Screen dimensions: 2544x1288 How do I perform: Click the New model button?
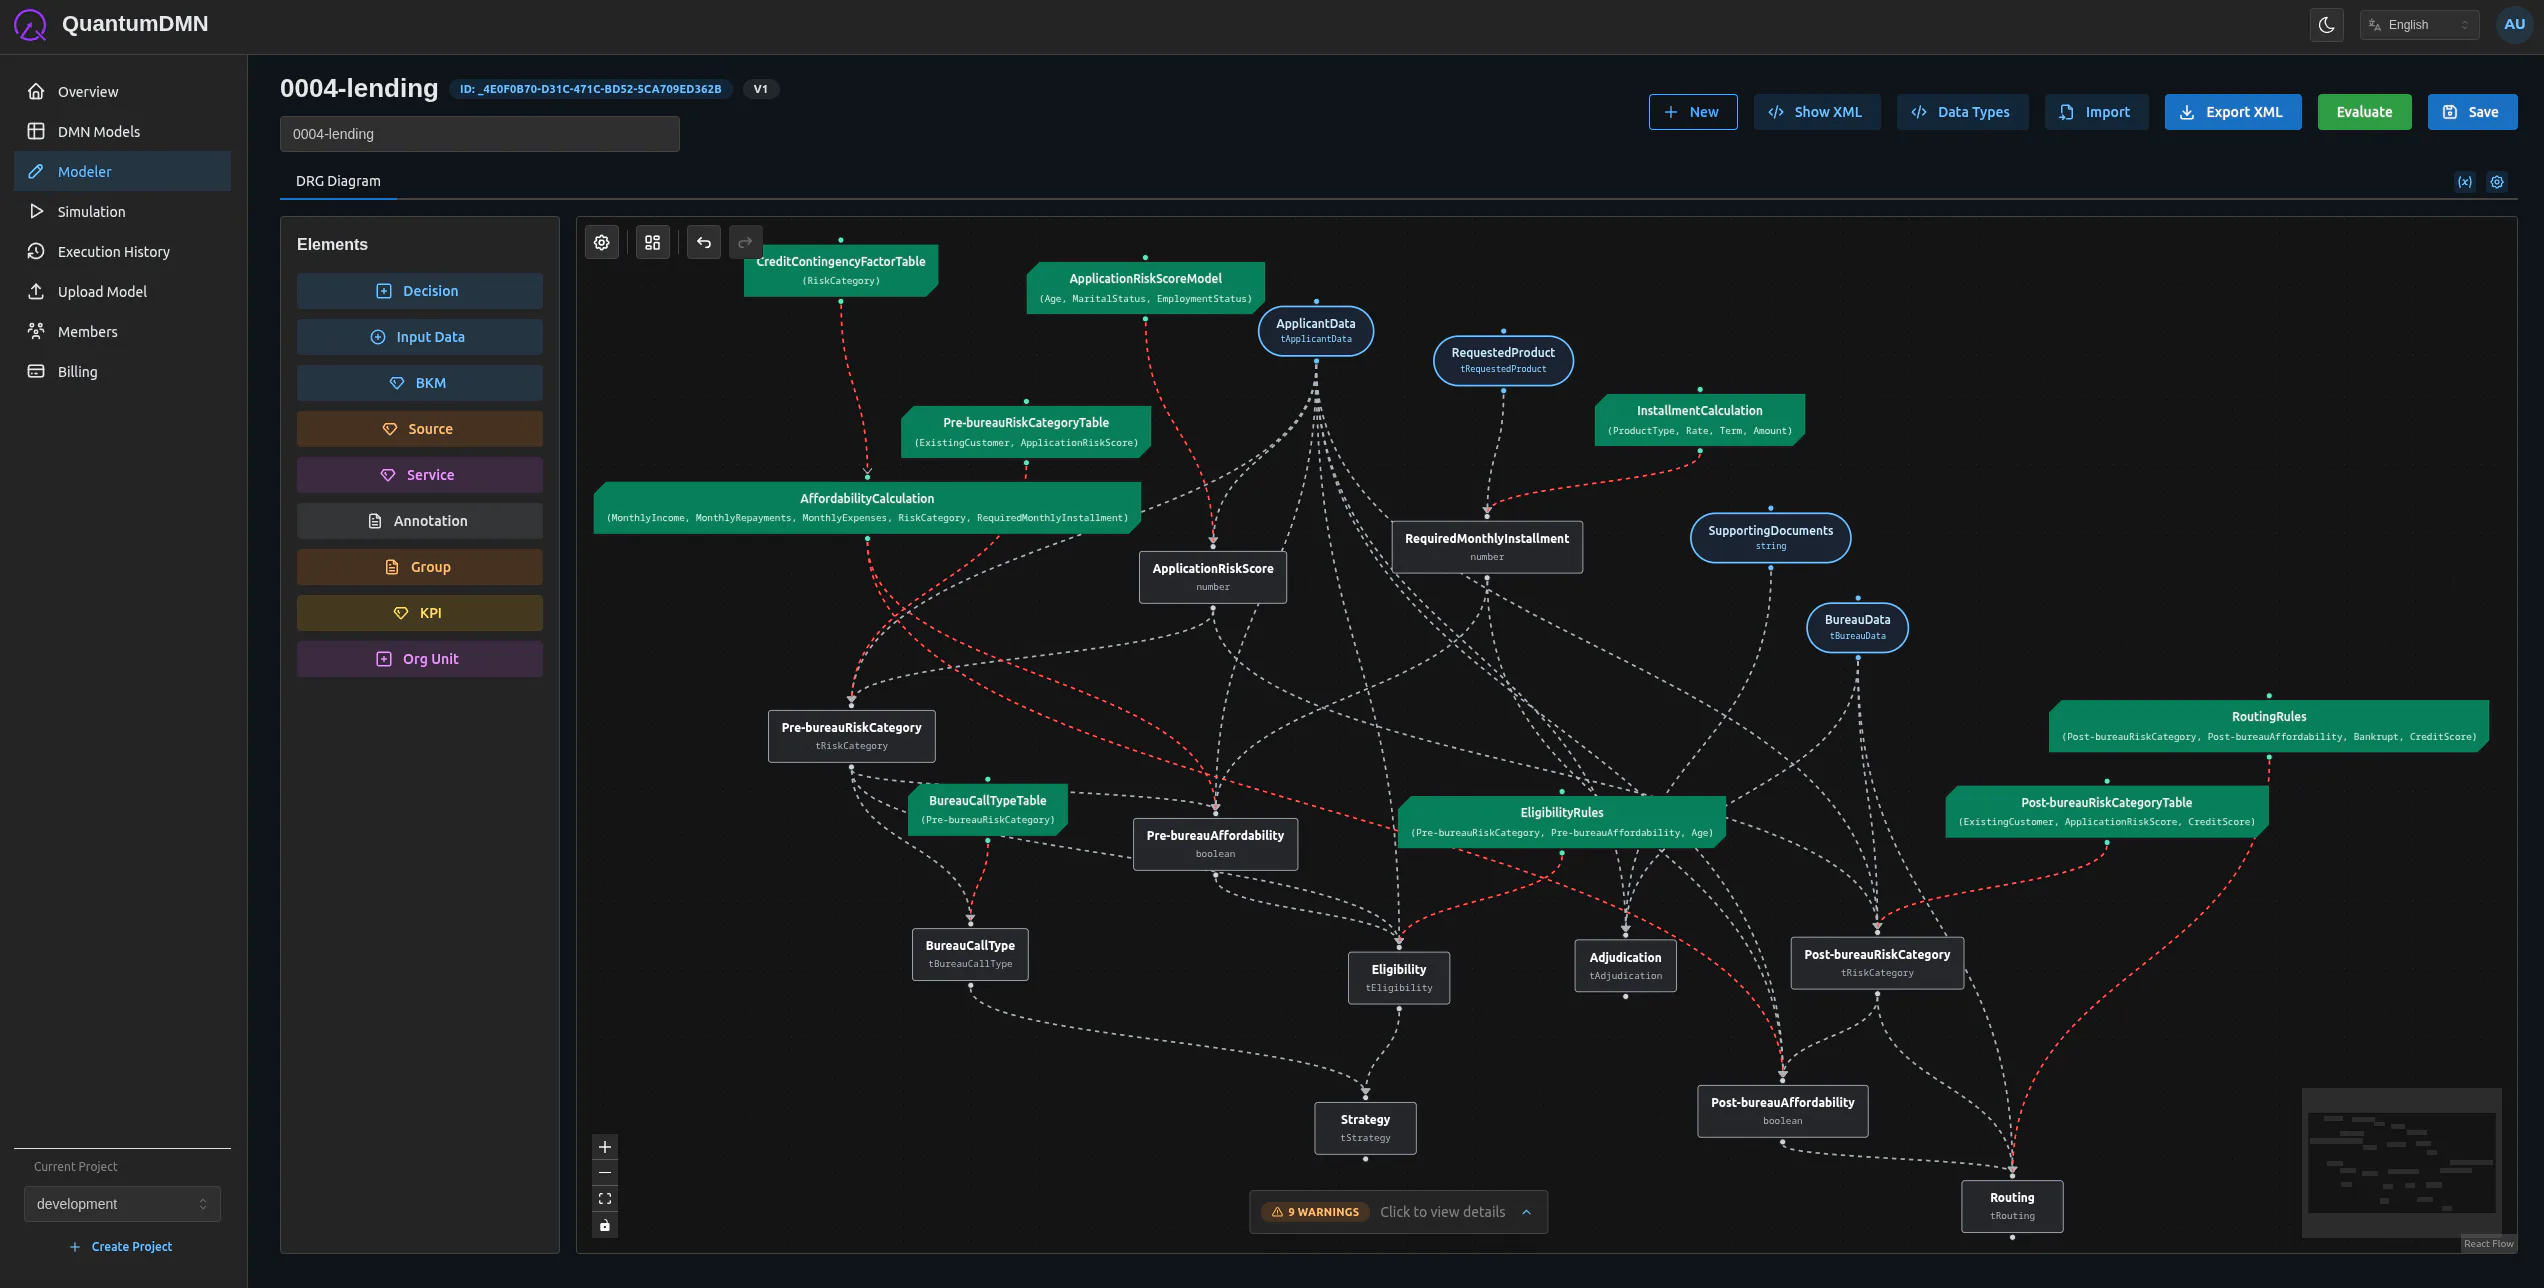click(x=1693, y=112)
